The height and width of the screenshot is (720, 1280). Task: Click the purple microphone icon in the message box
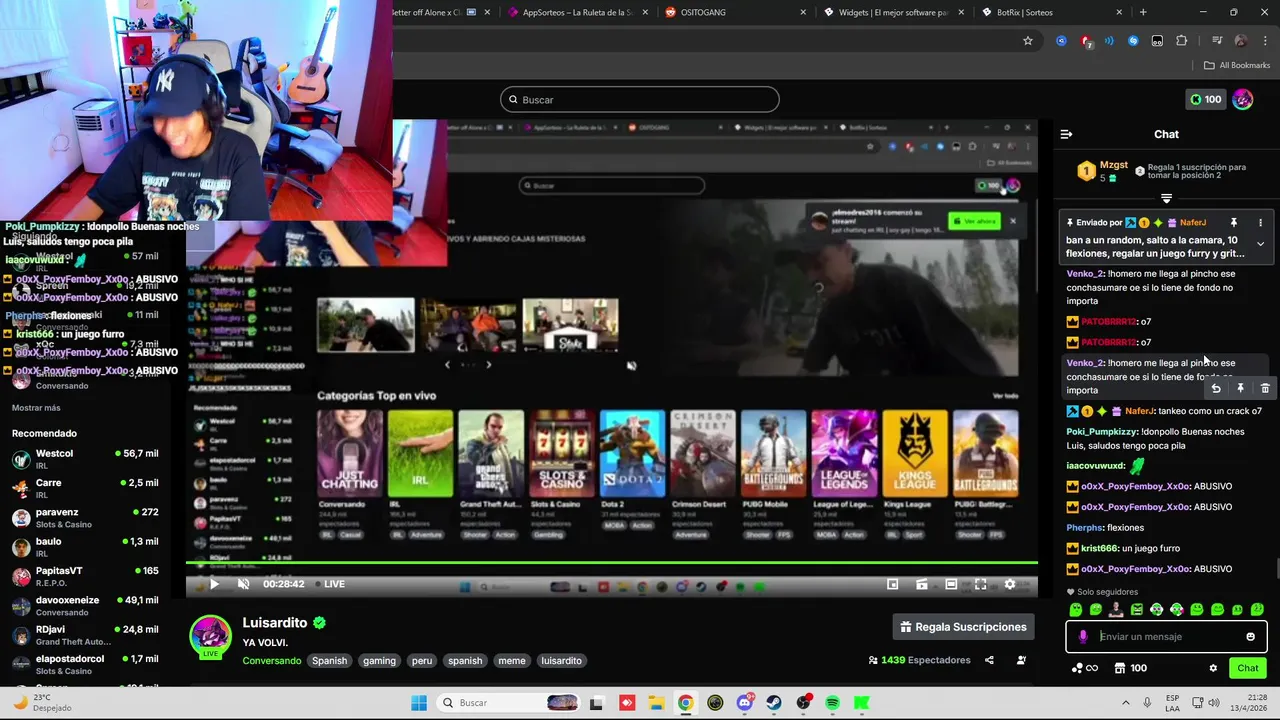click(1083, 636)
